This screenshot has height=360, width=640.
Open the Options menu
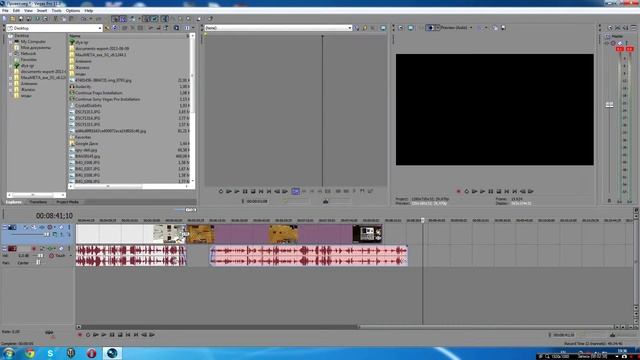73,11
